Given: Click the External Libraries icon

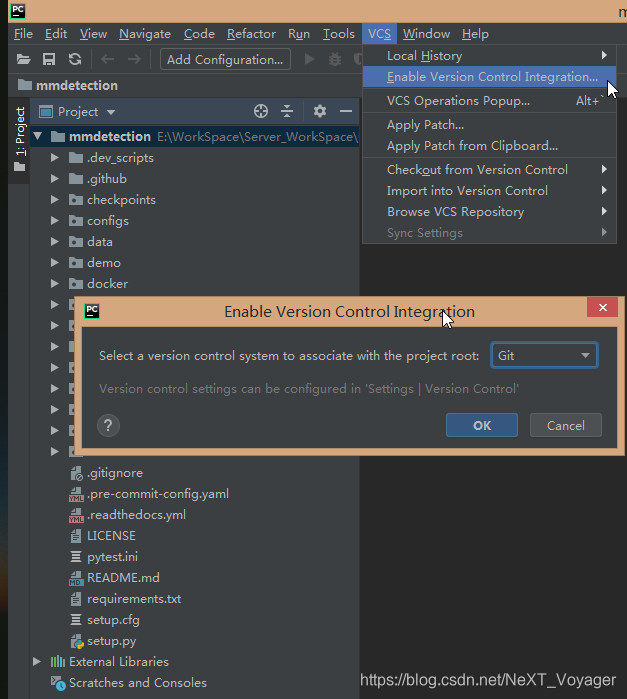Looking at the screenshot, I should 58,662.
